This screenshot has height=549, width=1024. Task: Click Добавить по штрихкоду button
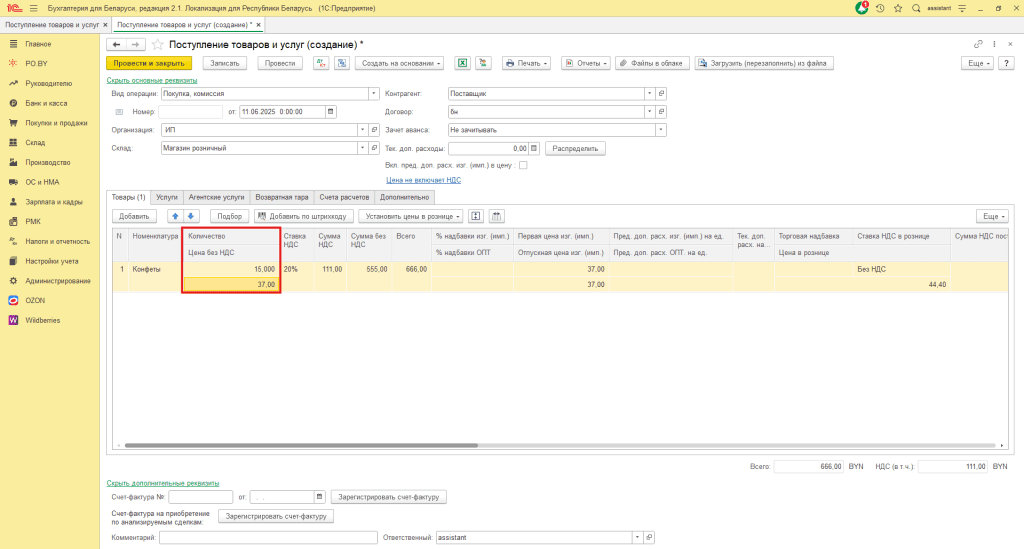tap(304, 216)
